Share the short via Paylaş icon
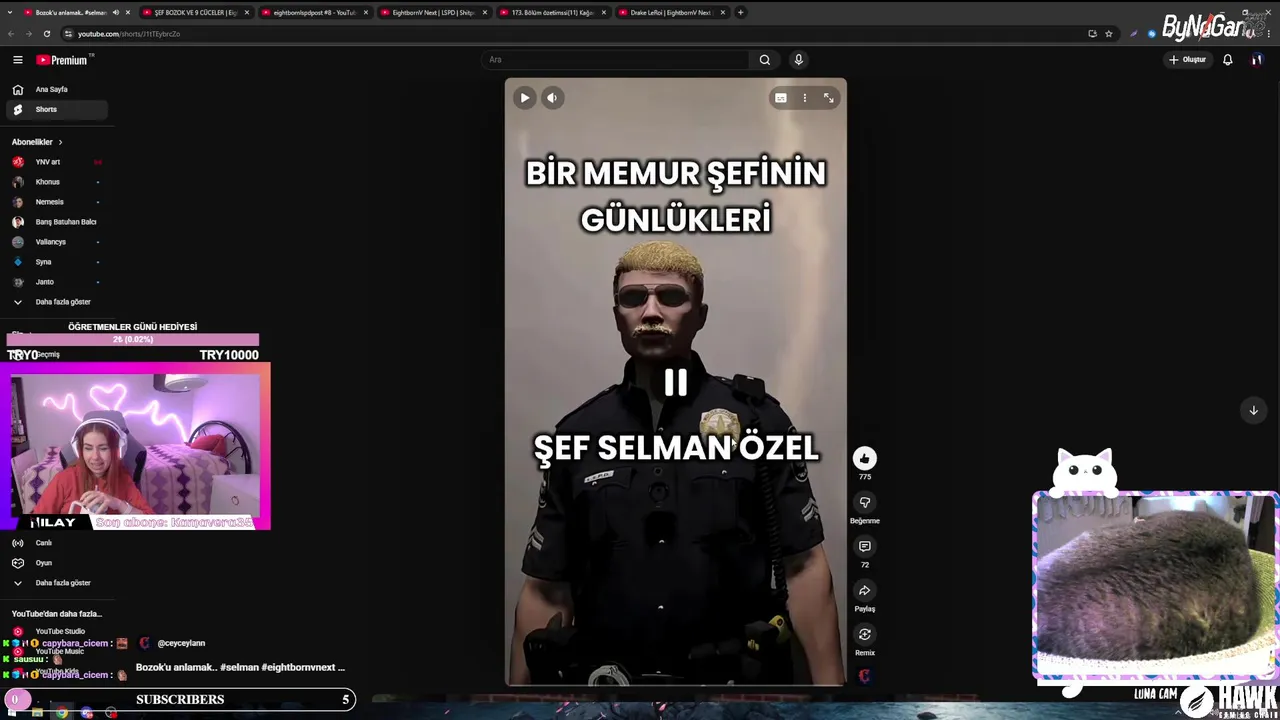 tap(865, 590)
